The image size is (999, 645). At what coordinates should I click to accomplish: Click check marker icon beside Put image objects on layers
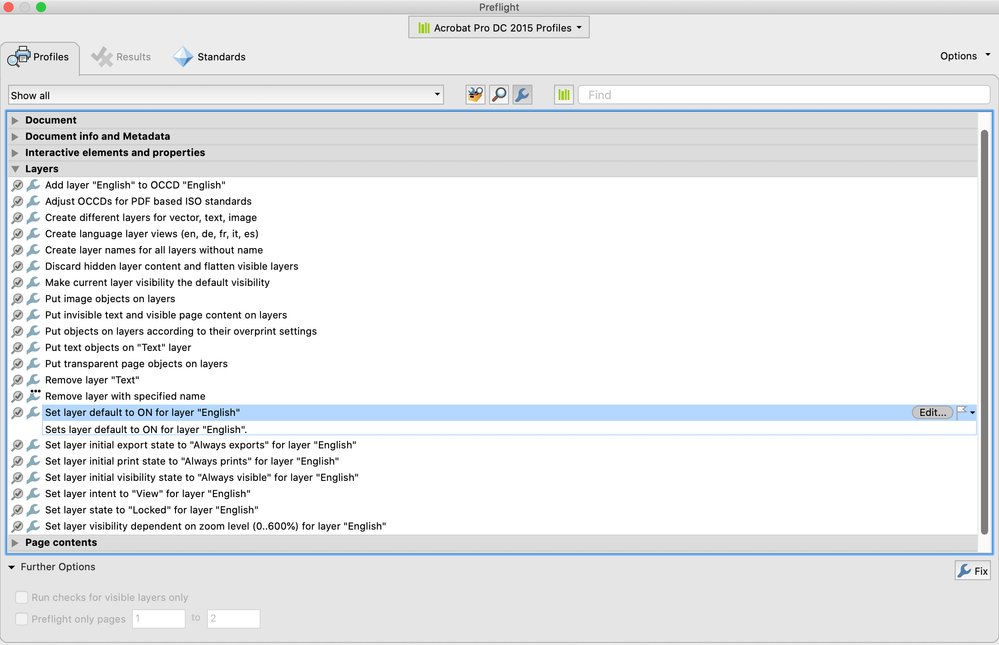[x=17, y=298]
